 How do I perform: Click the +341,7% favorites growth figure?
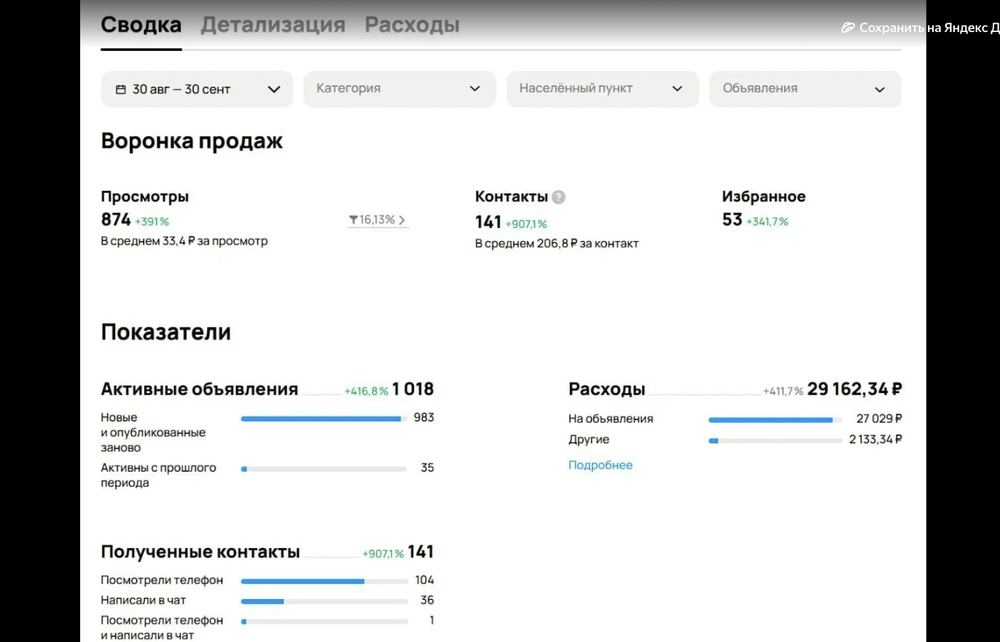pos(767,222)
